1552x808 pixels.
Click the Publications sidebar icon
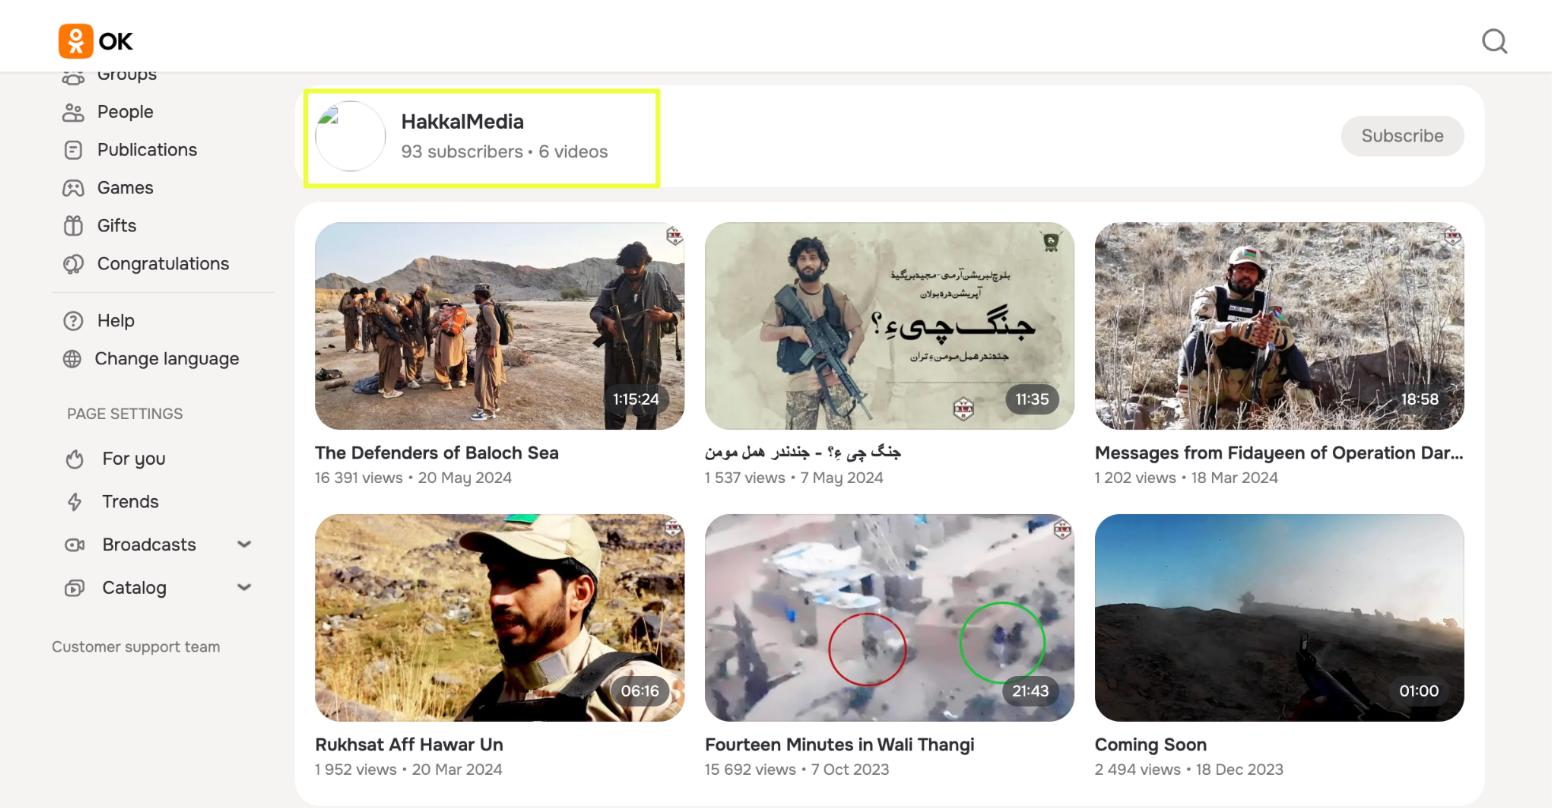tap(73, 150)
